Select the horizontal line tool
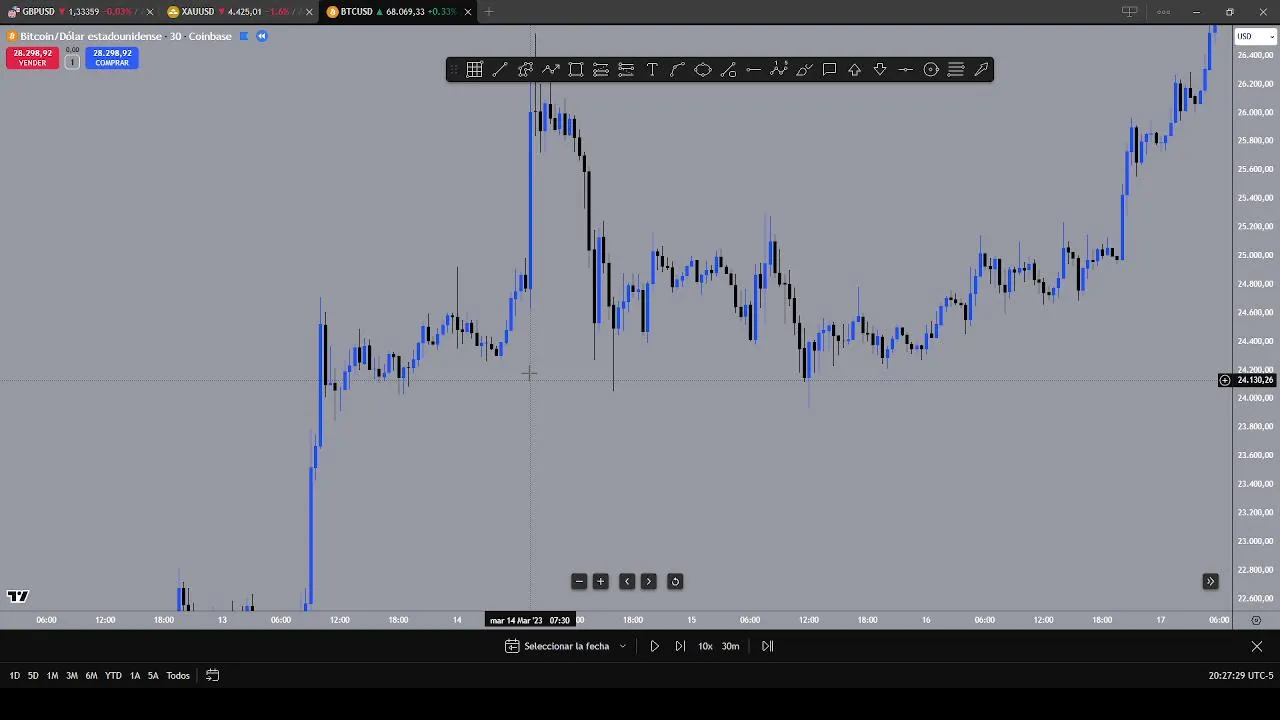The width and height of the screenshot is (1280, 720). coord(905,69)
